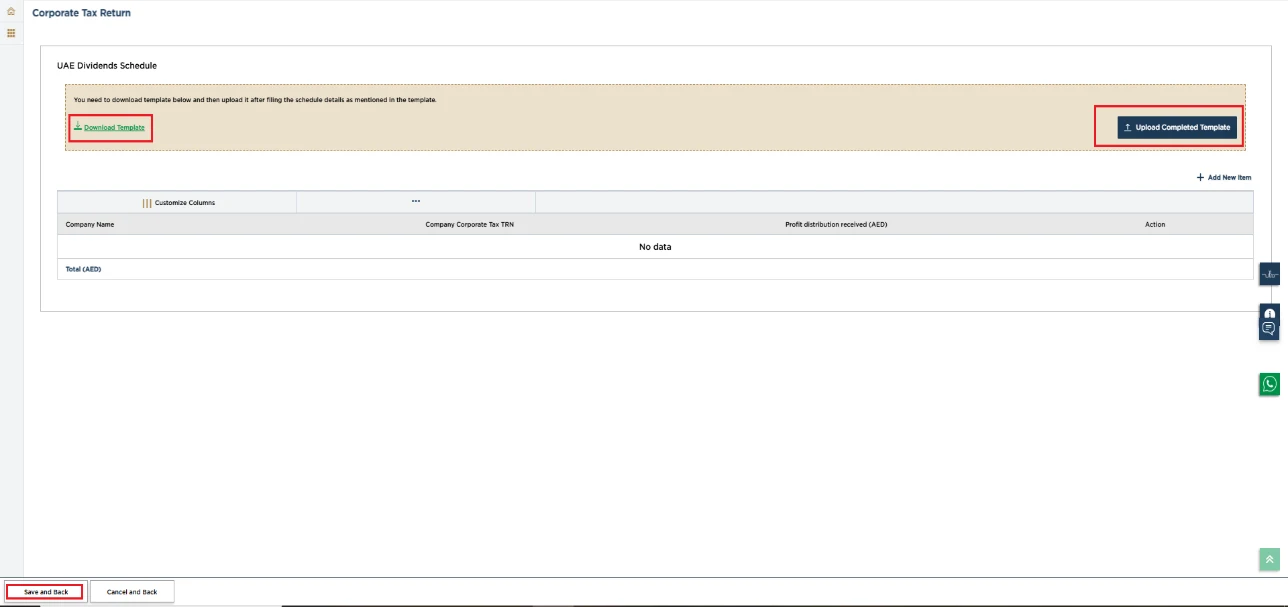Open Customize Columns
This screenshot has height=607, width=1288.
click(x=178, y=202)
